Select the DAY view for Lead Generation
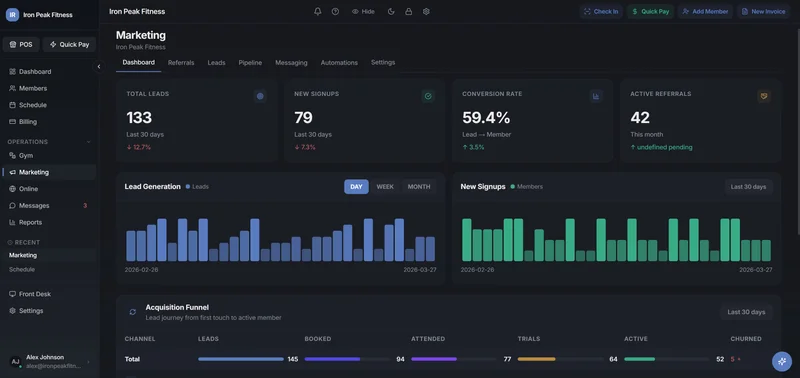 pos(356,187)
